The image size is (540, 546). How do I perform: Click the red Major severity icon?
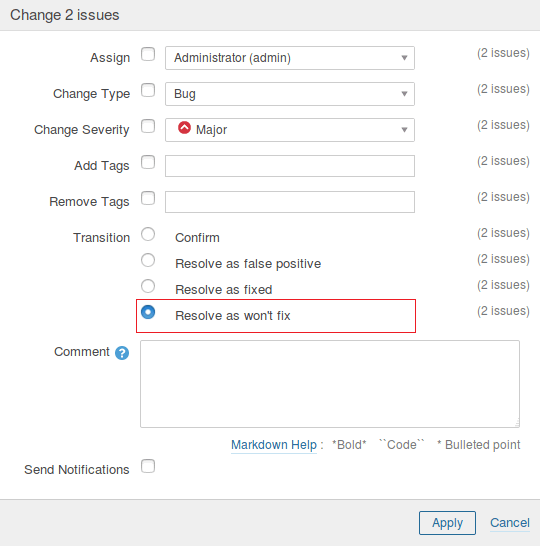(x=184, y=128)
